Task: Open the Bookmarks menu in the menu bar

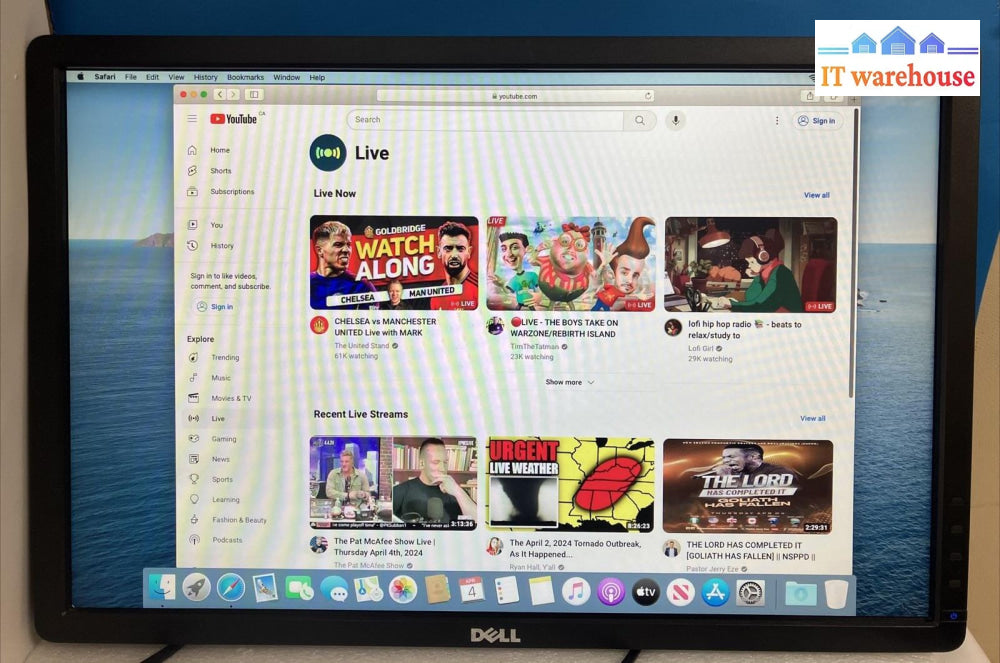Action: click(x=245, y=77)
